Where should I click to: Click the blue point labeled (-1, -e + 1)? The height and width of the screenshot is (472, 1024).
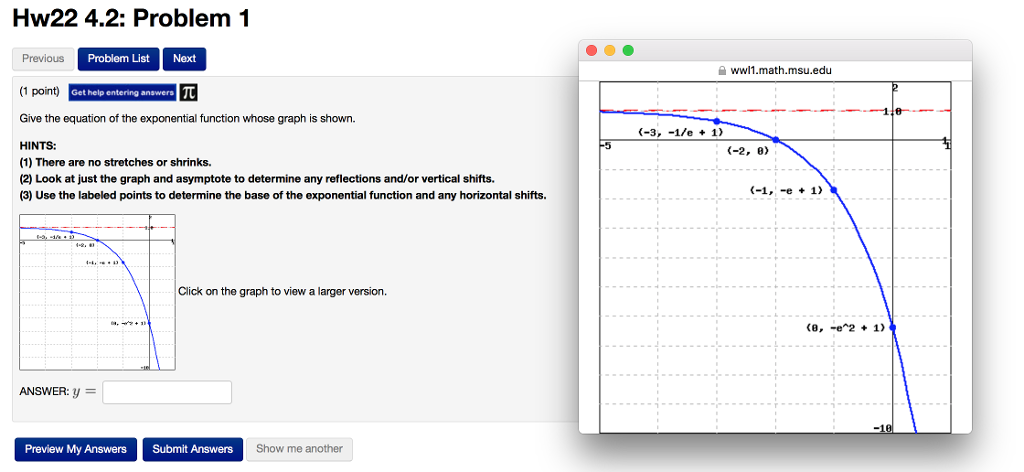point(834,189)
